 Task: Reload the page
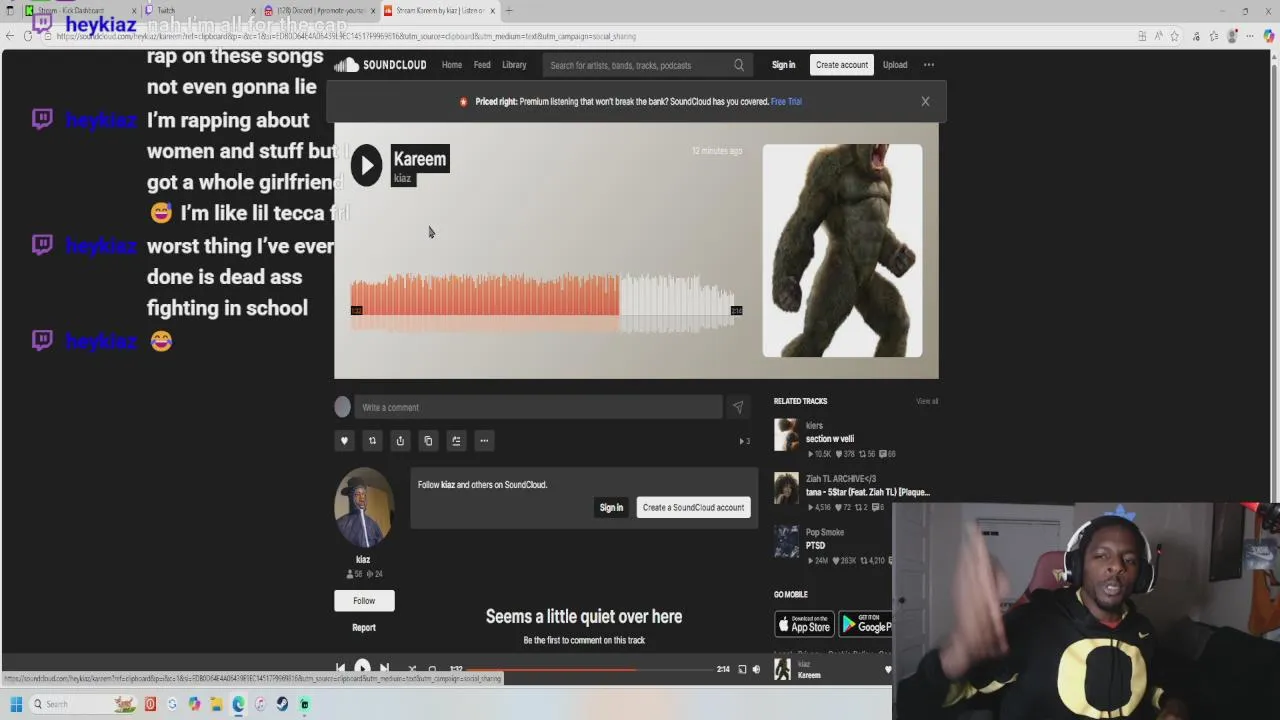click(x=28, y=36)
